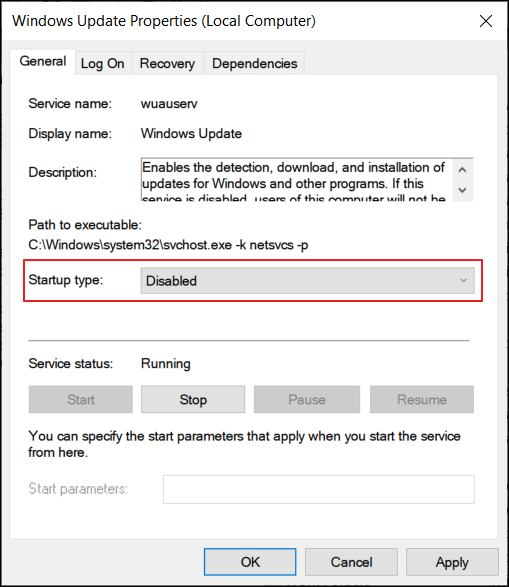
Task: Open the Log On tab
Action: 103,64
